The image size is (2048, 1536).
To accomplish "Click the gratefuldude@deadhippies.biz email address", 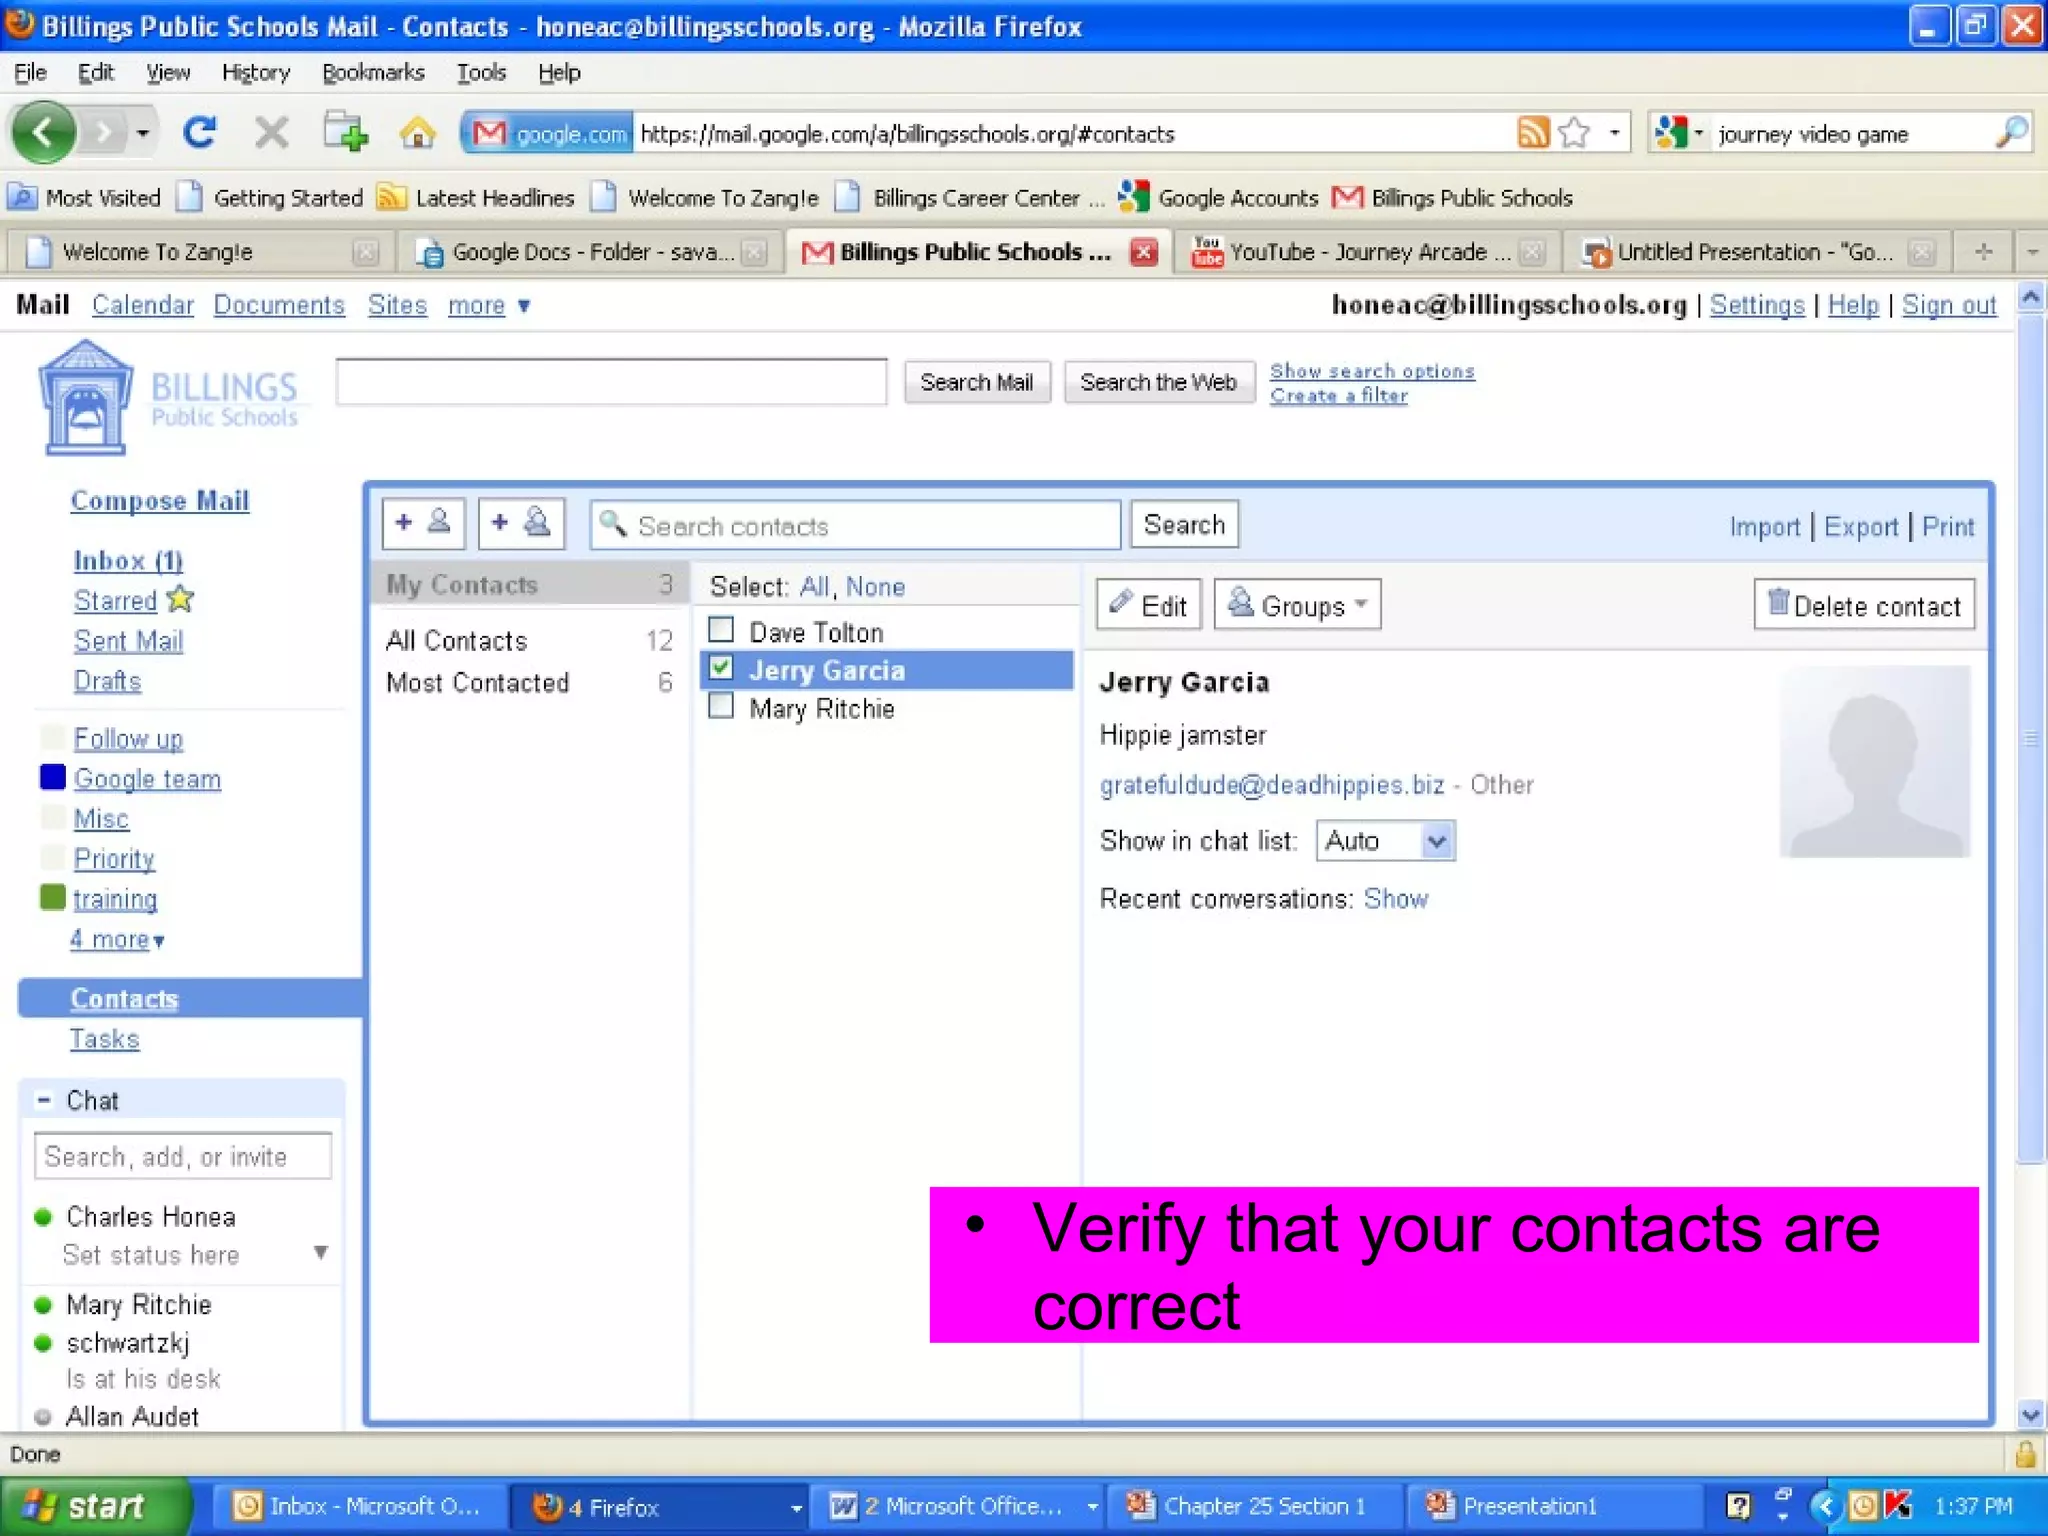I will point(1272,785).
